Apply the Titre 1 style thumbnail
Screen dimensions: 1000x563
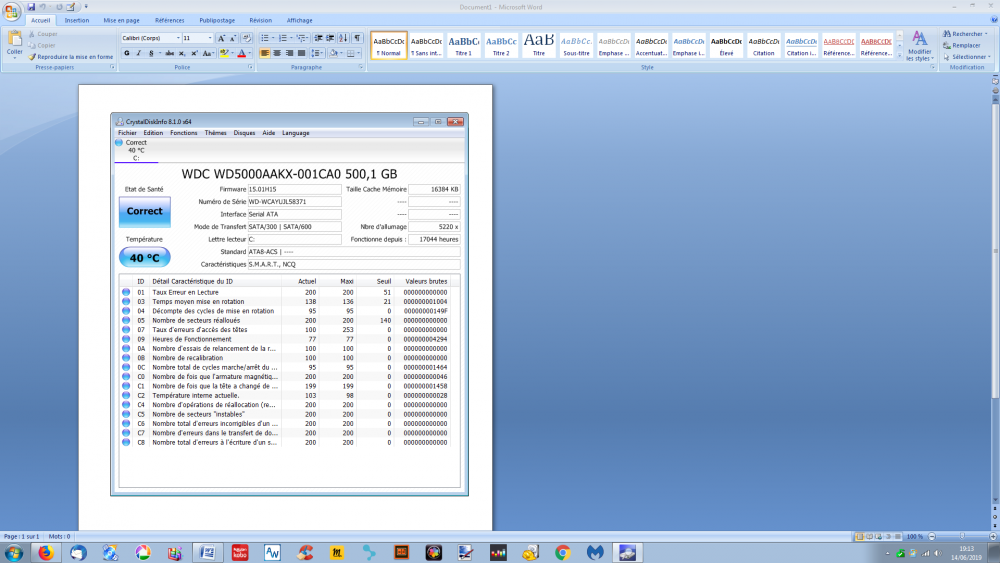pyautogui.click(x=463, y=45)
